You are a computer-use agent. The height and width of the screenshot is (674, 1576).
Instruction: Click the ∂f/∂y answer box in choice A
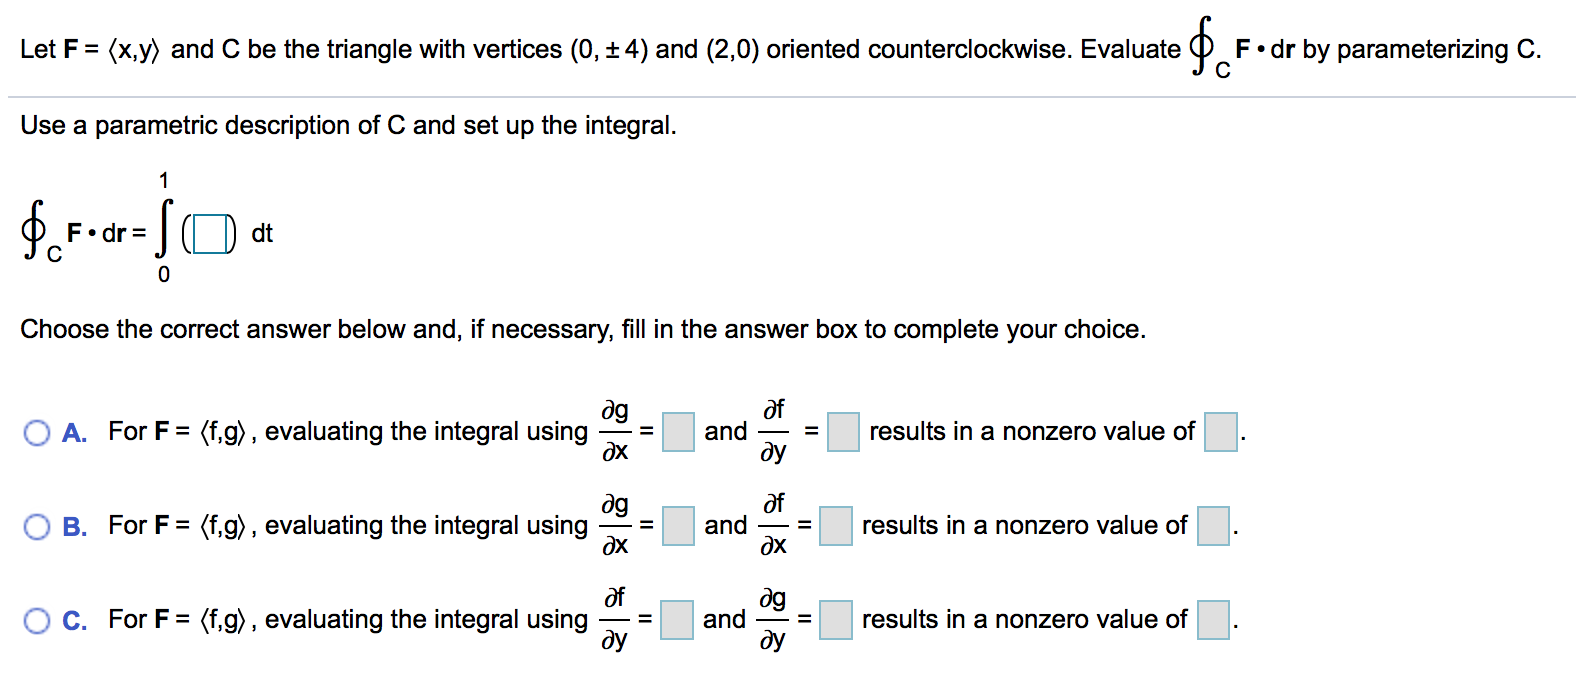(x=843, y=432)
